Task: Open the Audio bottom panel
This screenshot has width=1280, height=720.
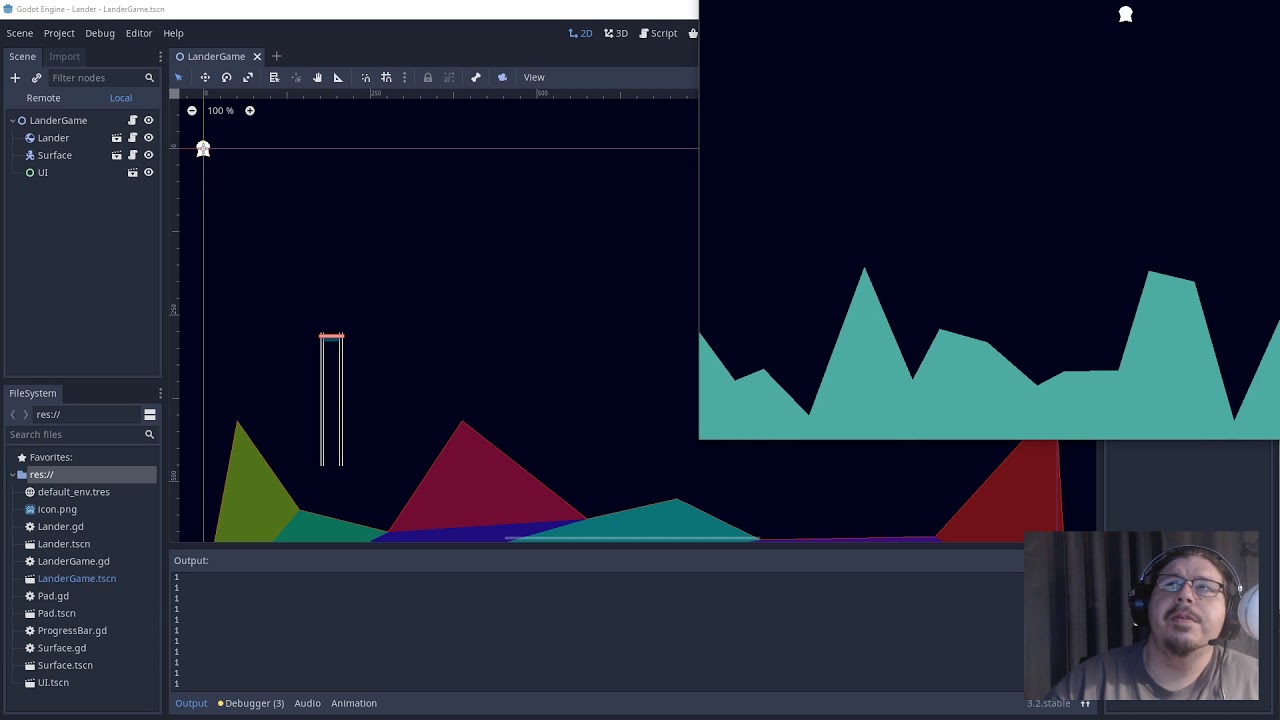Action: [307, 703]
